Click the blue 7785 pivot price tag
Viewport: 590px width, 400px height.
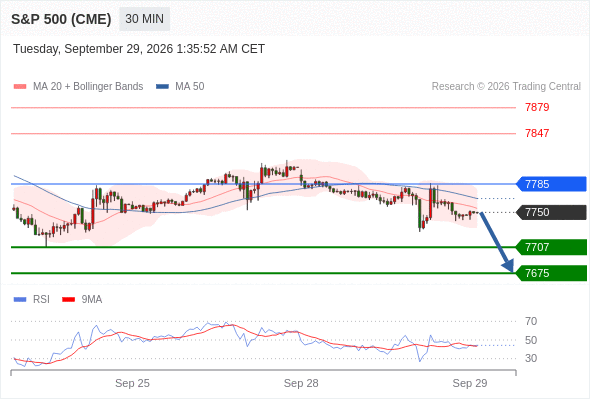tap(551, 184)
